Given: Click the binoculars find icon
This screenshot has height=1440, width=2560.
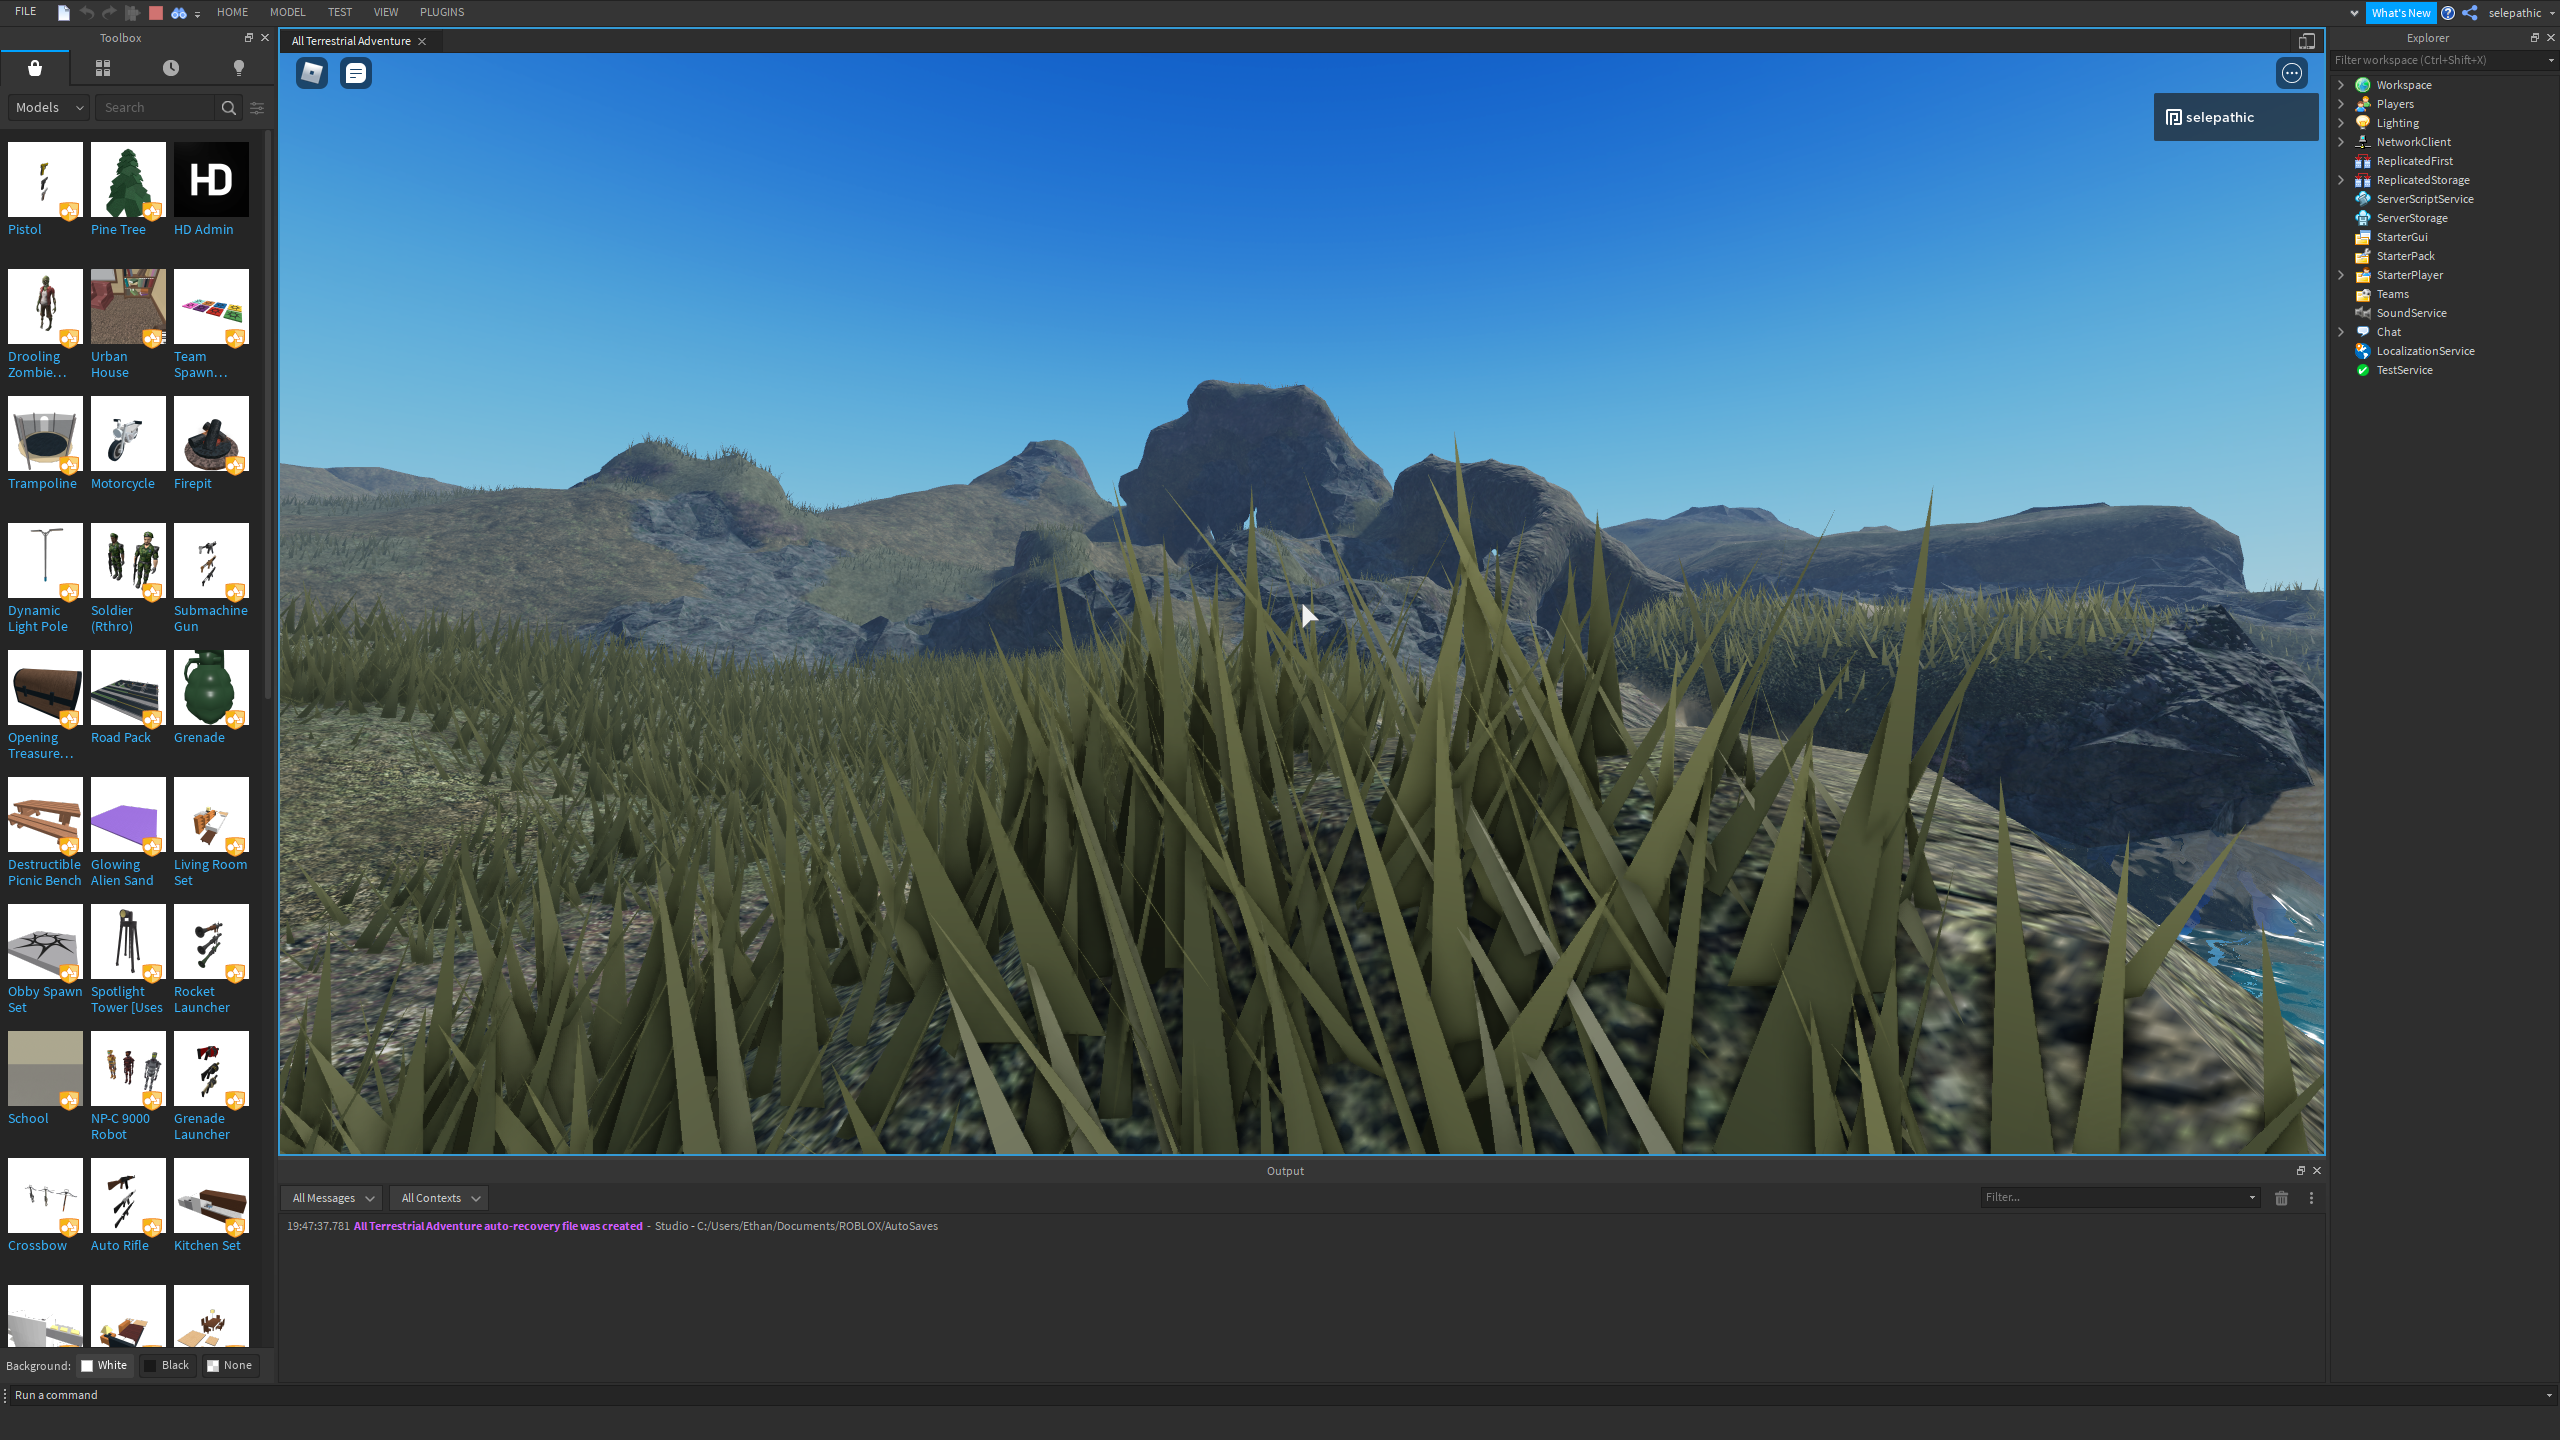Looking at the screenshot, I should [179, 13].
